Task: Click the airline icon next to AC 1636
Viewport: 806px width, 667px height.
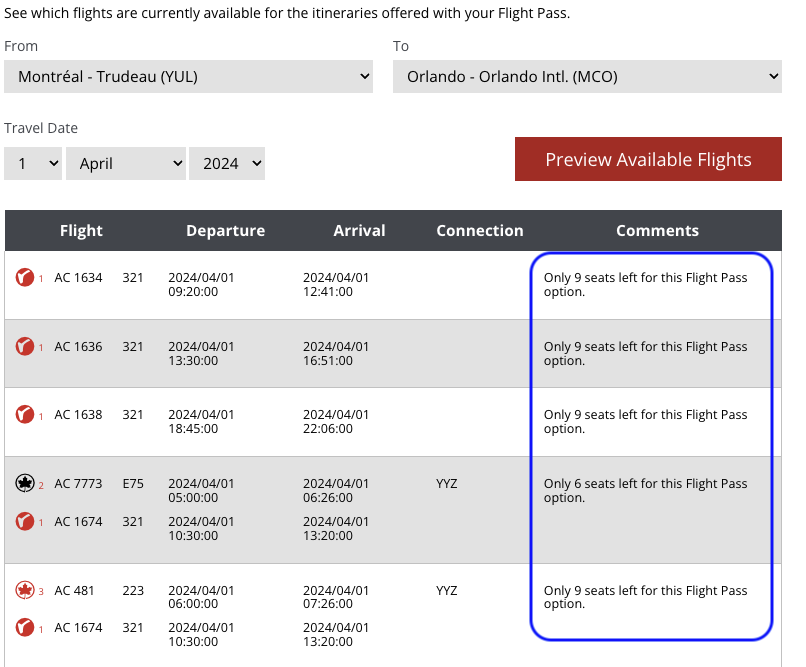Action: point(25,346)
